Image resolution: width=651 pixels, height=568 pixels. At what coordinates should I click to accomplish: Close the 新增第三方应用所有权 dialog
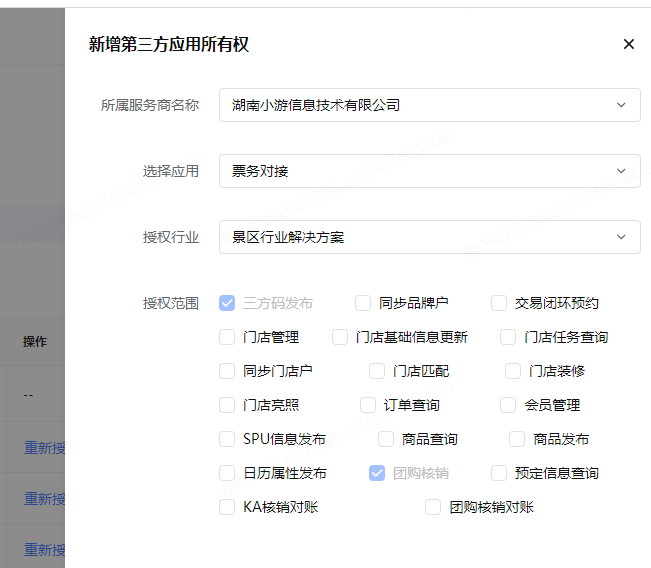tap(628, 44)
